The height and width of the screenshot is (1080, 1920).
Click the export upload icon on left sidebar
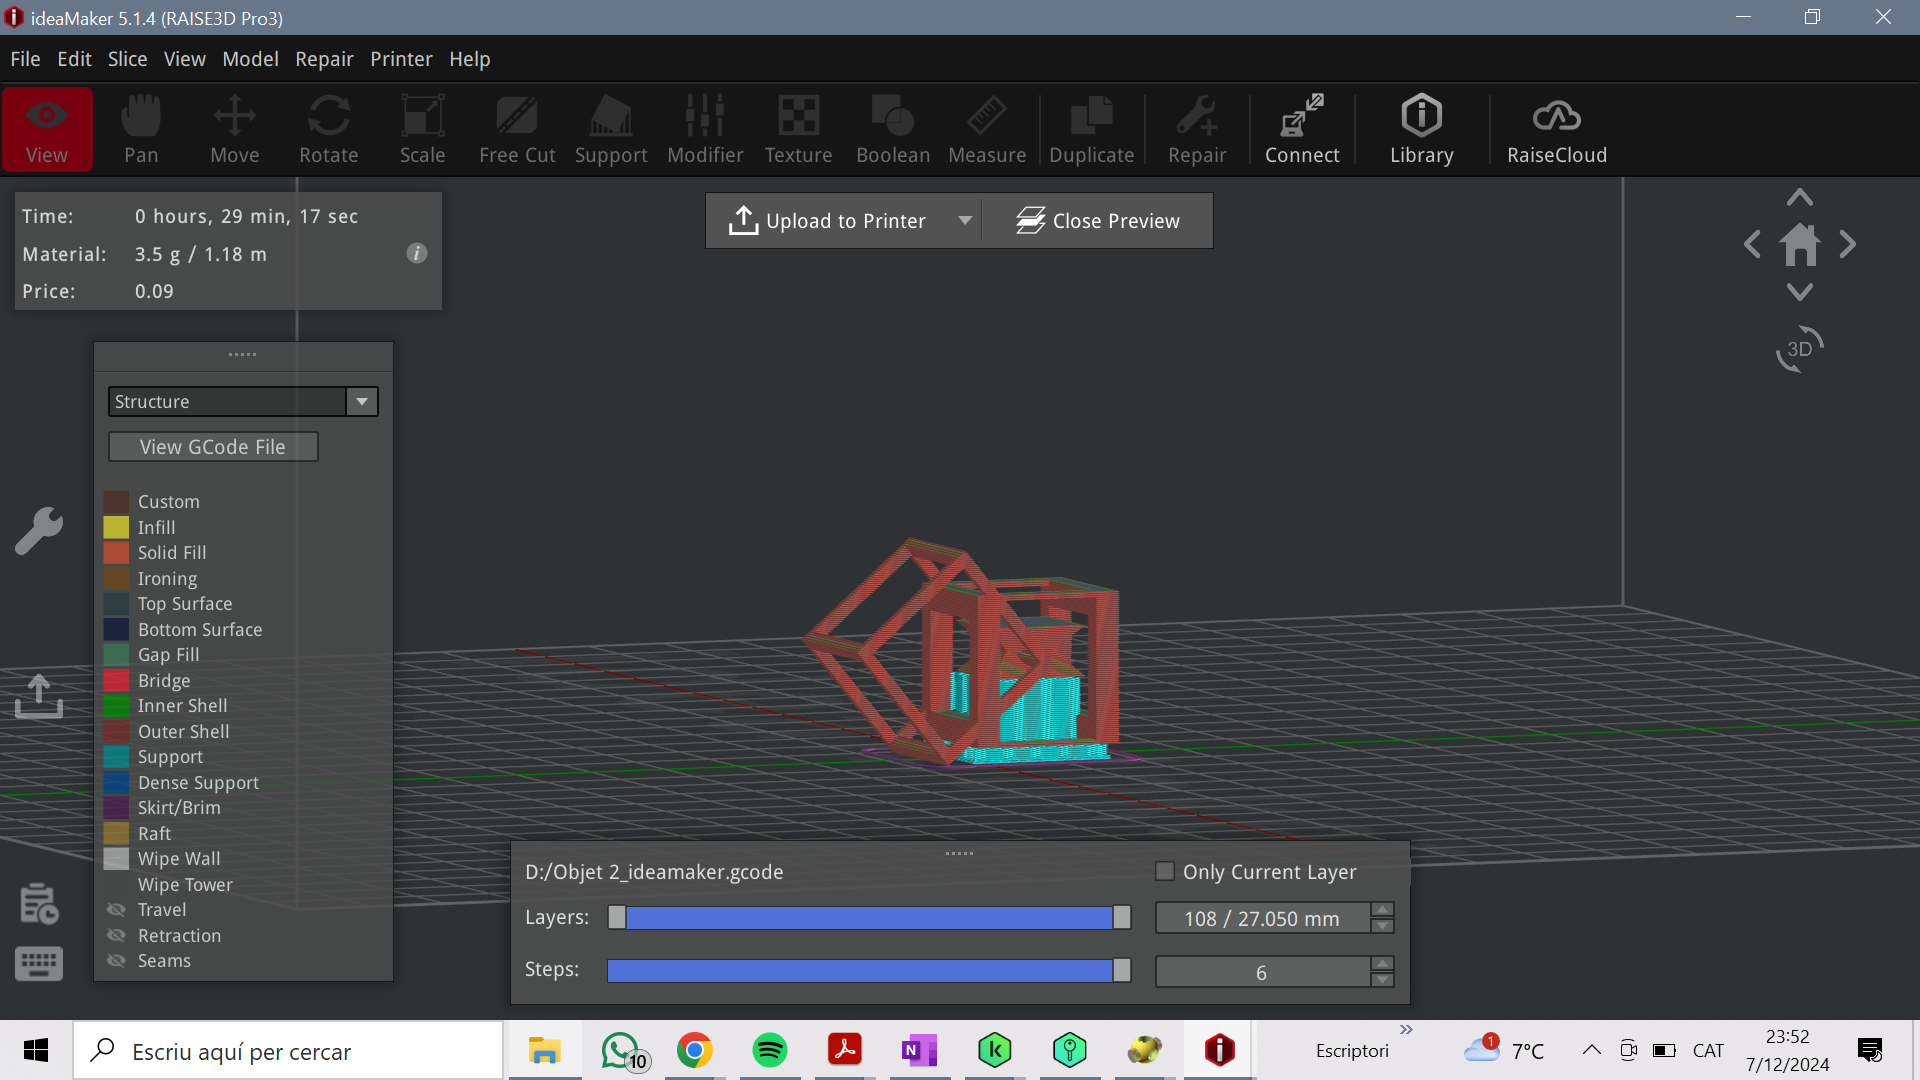pyautogui.click(x=39, y=696)
